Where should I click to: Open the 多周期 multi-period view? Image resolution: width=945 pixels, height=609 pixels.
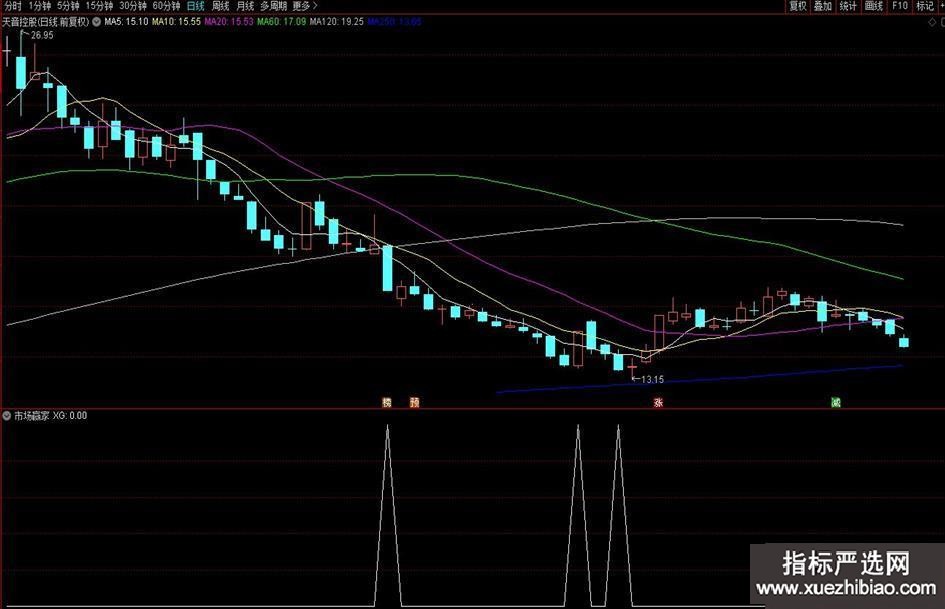click(x=274, y=6)
